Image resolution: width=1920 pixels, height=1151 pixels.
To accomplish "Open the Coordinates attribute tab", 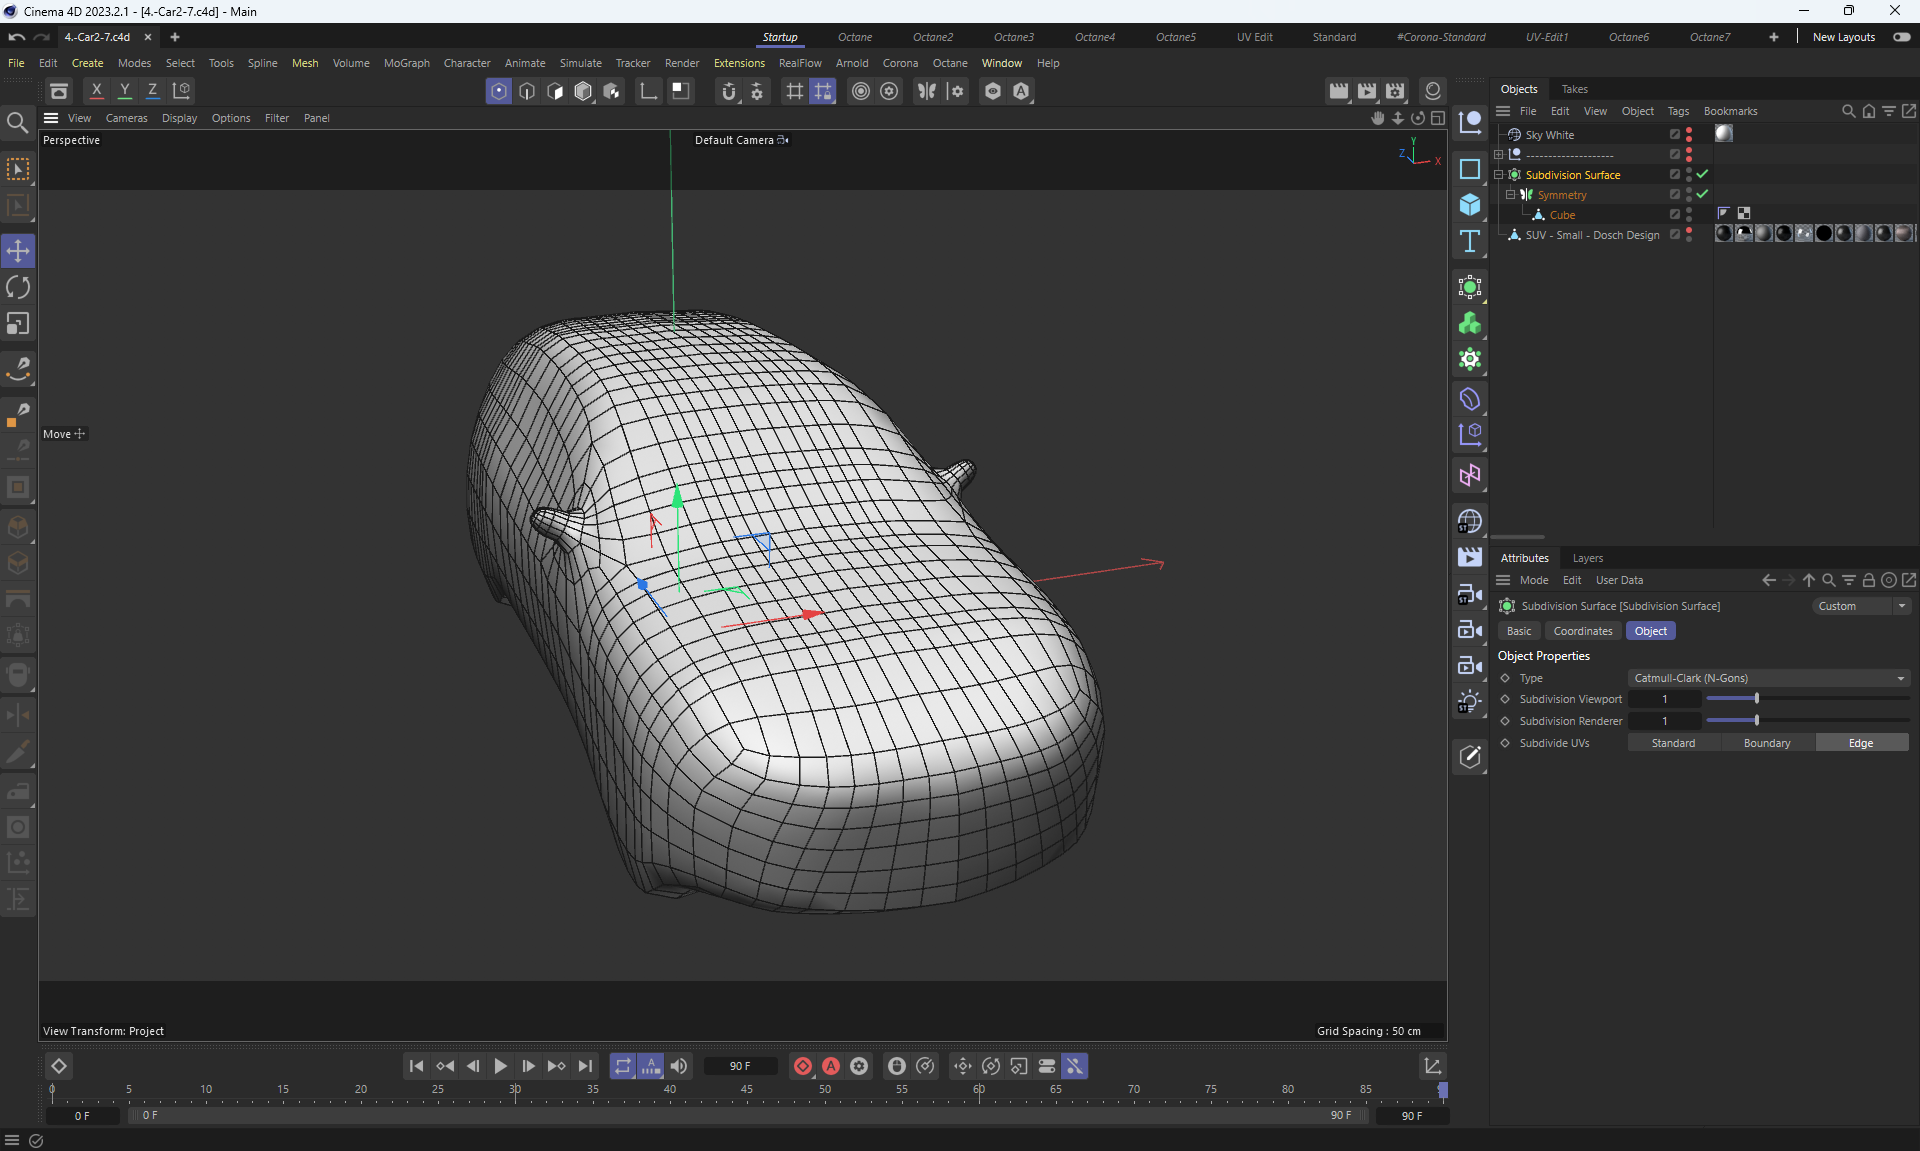I will click(x=1582, y=631).
